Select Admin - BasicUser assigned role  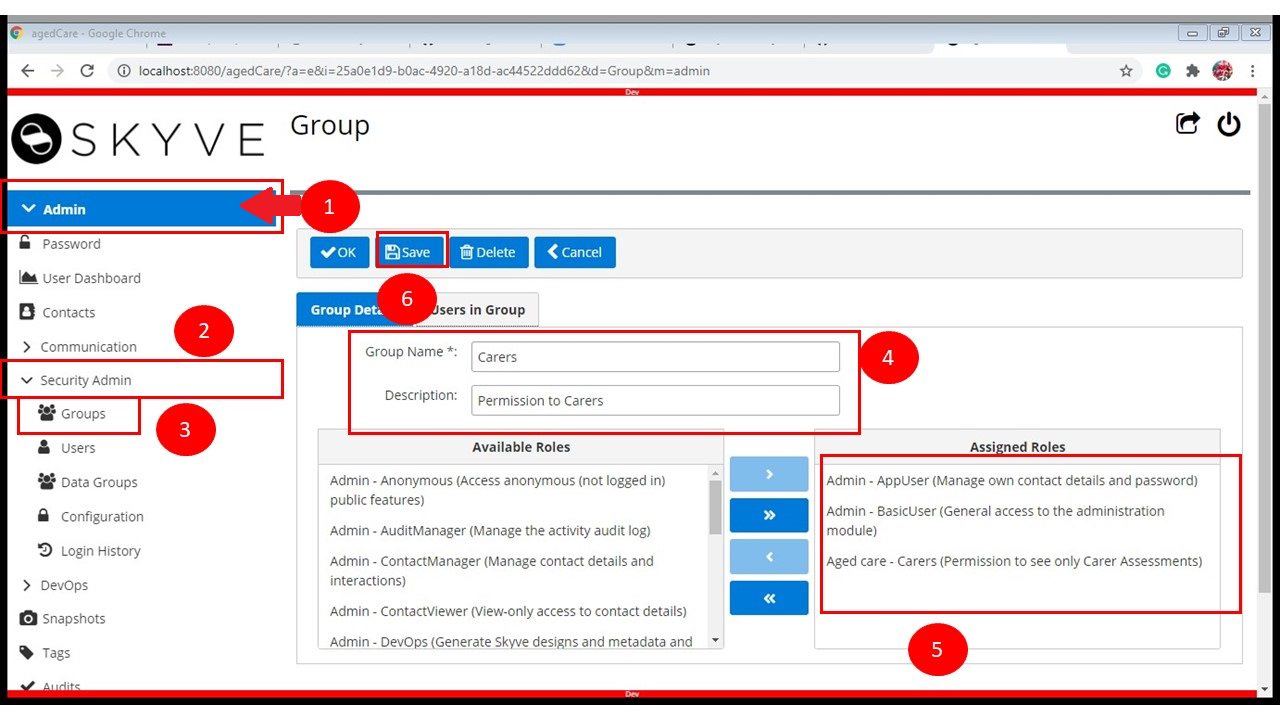coord(1017,520)
